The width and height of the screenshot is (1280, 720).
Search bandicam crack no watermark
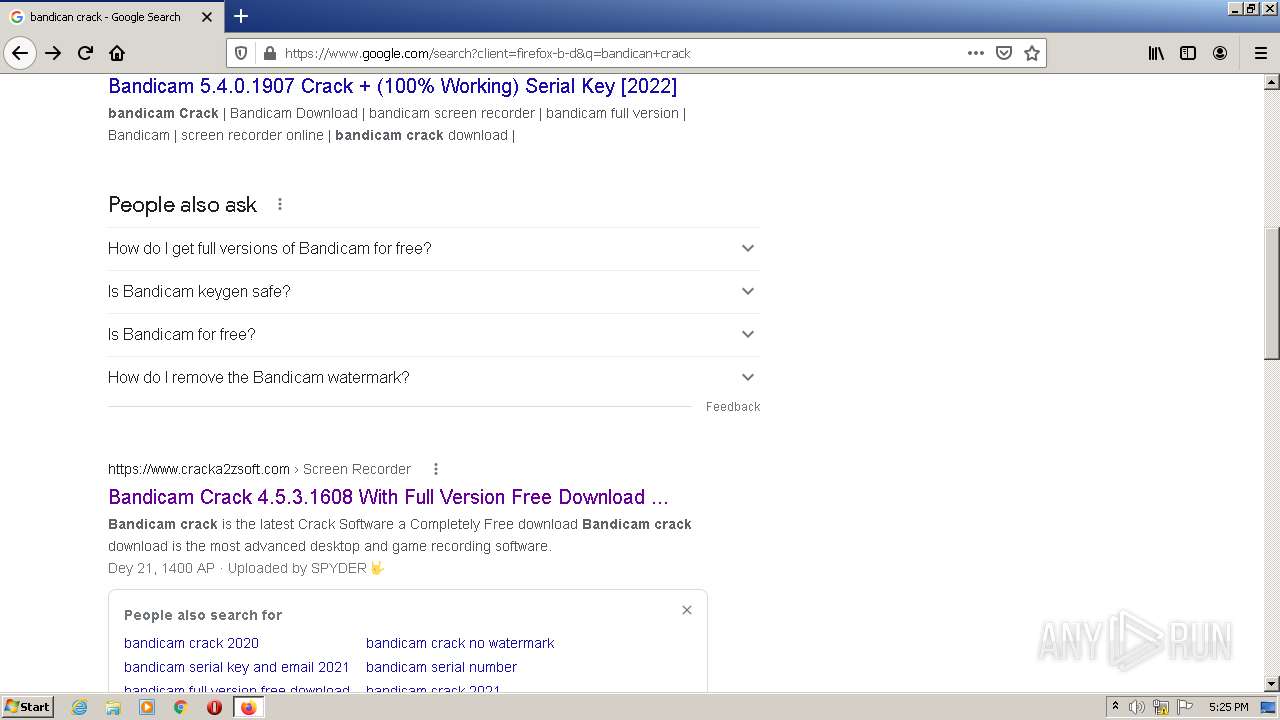[x=460, y=643]
